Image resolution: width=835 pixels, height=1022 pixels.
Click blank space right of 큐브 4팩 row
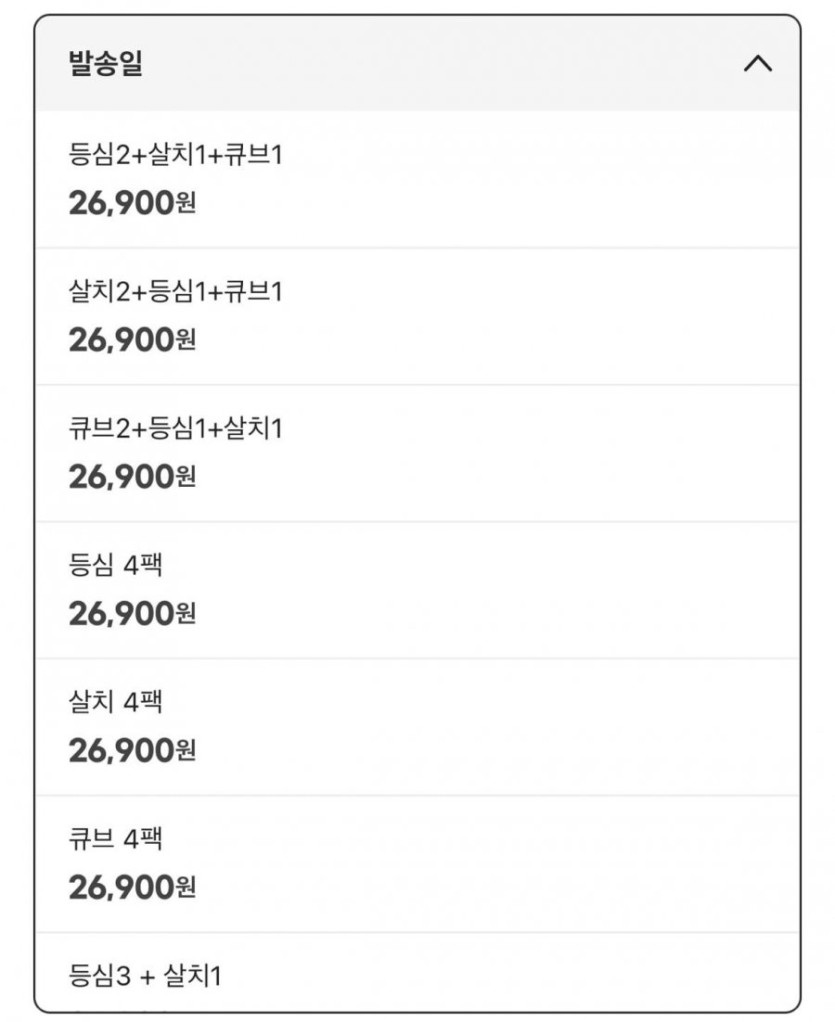[x=550, y=864]
